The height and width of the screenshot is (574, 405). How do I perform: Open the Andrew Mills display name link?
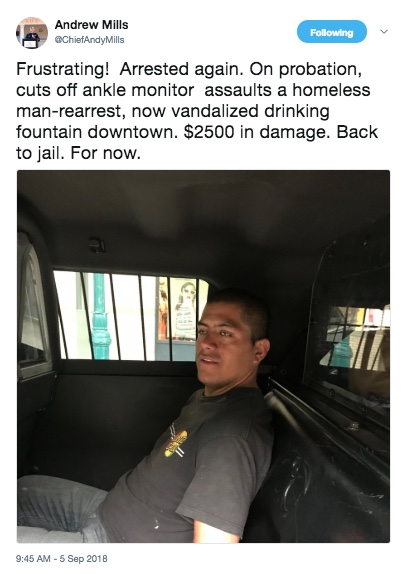pyautogui.click(x=91, y=25)
